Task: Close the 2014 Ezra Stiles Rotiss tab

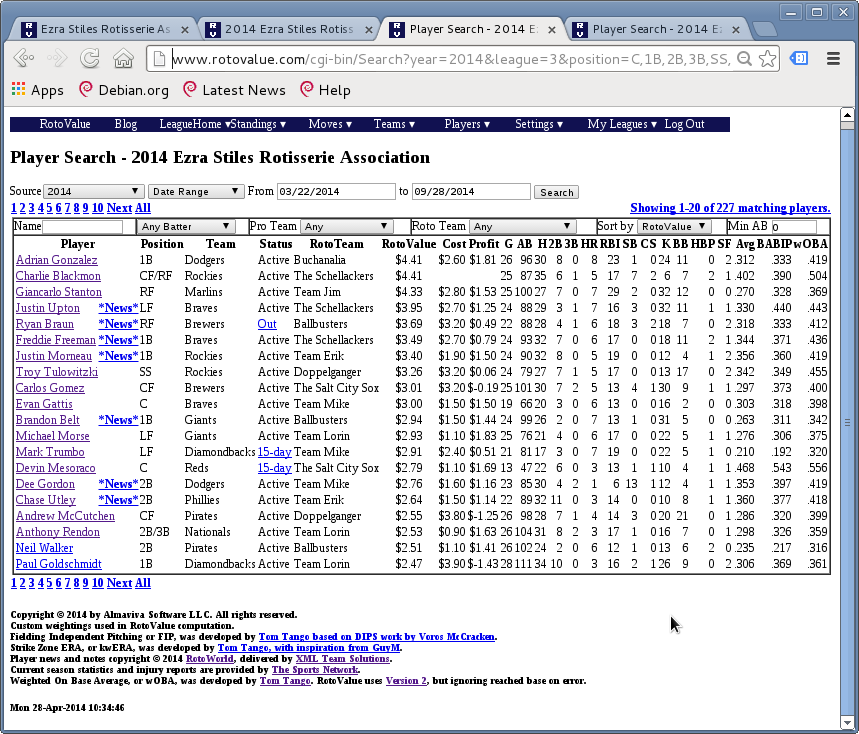Action: [x=369, y=30]
